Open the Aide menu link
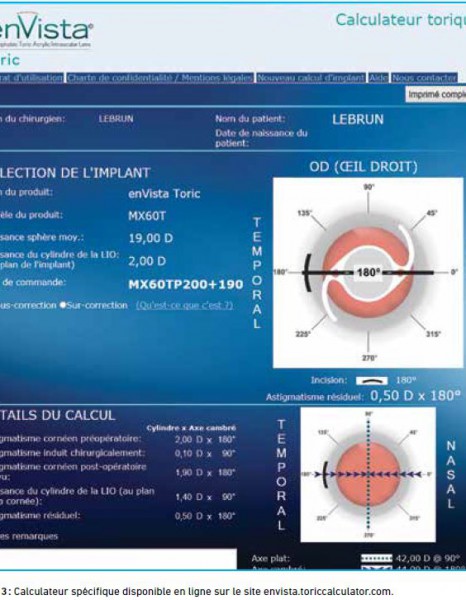 tap(378, 78)
